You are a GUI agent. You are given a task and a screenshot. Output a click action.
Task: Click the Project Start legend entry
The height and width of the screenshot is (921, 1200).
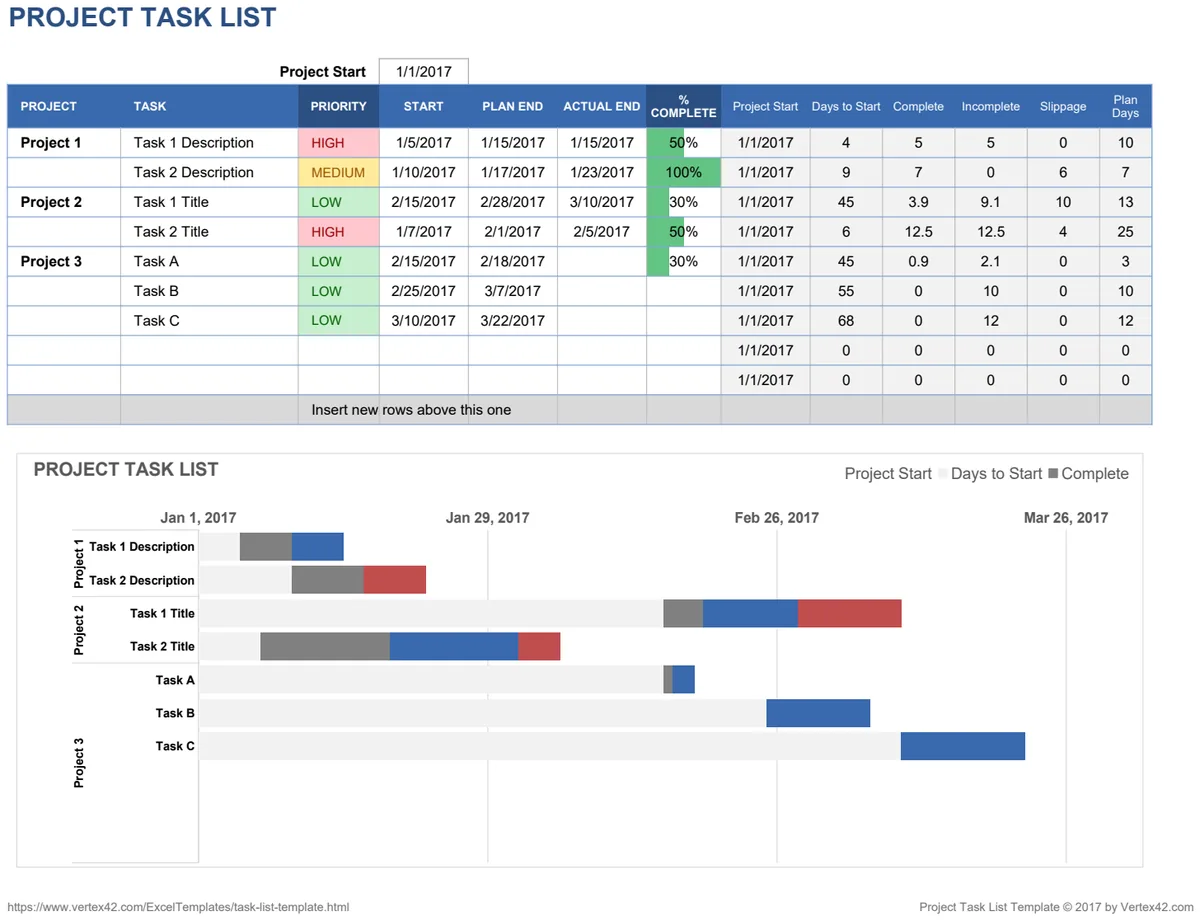tap(888, 474)
